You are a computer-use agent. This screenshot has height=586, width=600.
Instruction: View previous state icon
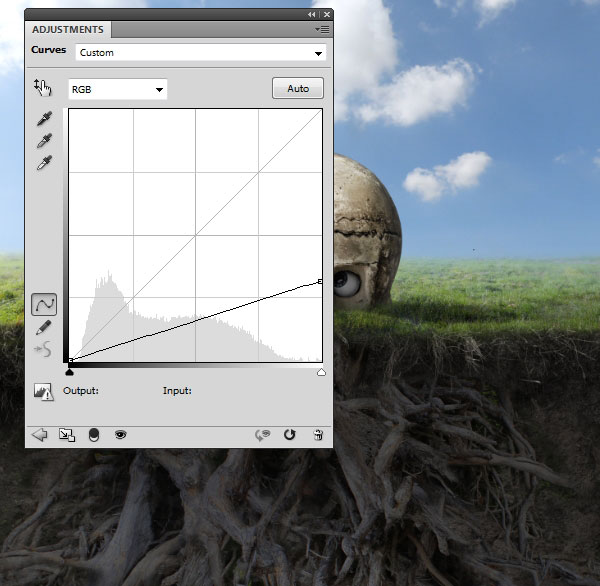click(262, 435)
